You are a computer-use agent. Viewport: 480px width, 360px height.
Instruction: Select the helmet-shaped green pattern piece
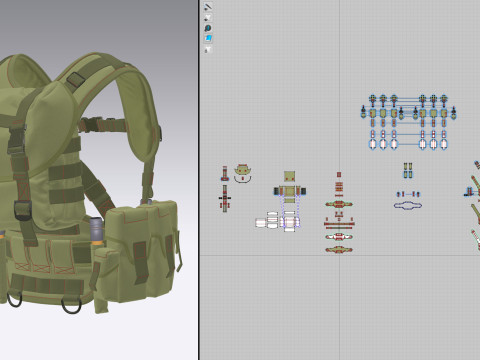[243, 170]
